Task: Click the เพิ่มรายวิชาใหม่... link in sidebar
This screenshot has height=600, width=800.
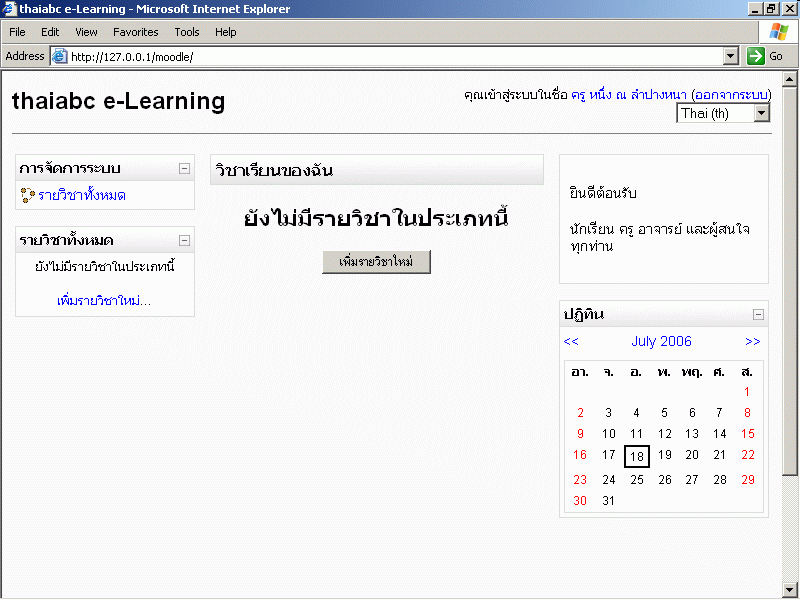Action: 104,300
